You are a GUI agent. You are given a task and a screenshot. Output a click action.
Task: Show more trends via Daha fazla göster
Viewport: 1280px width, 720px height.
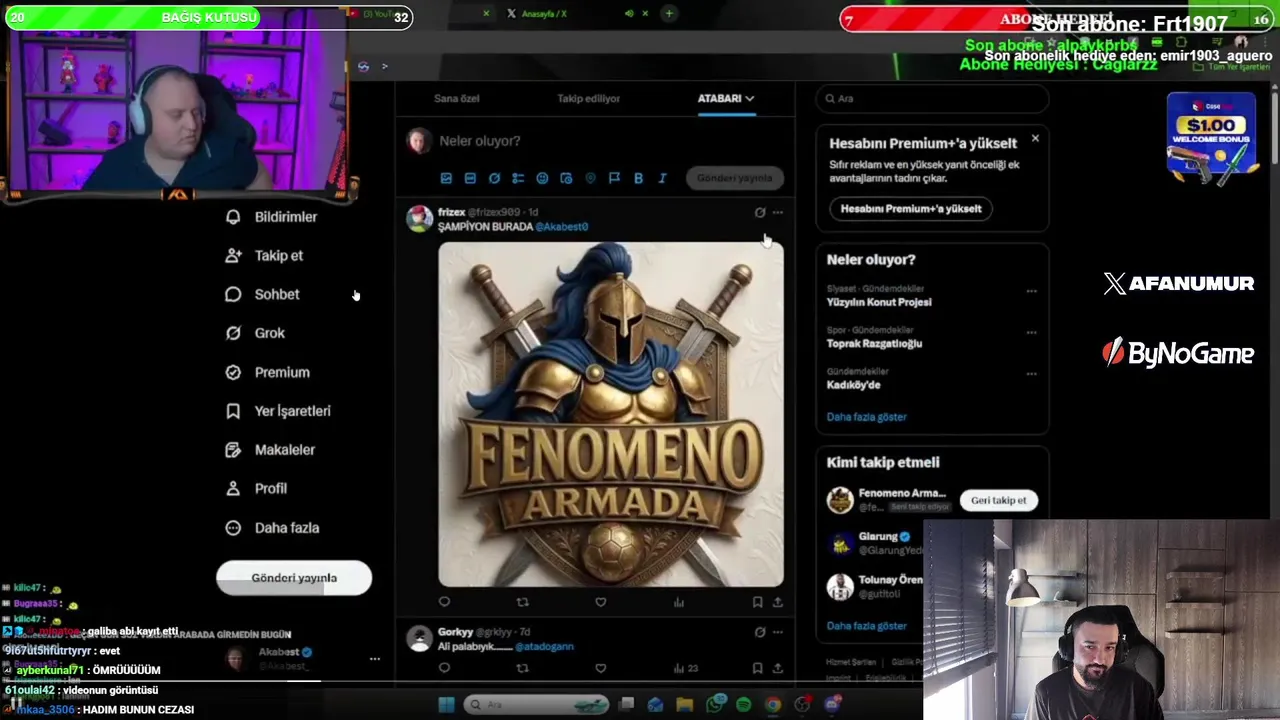pos(866,417)
